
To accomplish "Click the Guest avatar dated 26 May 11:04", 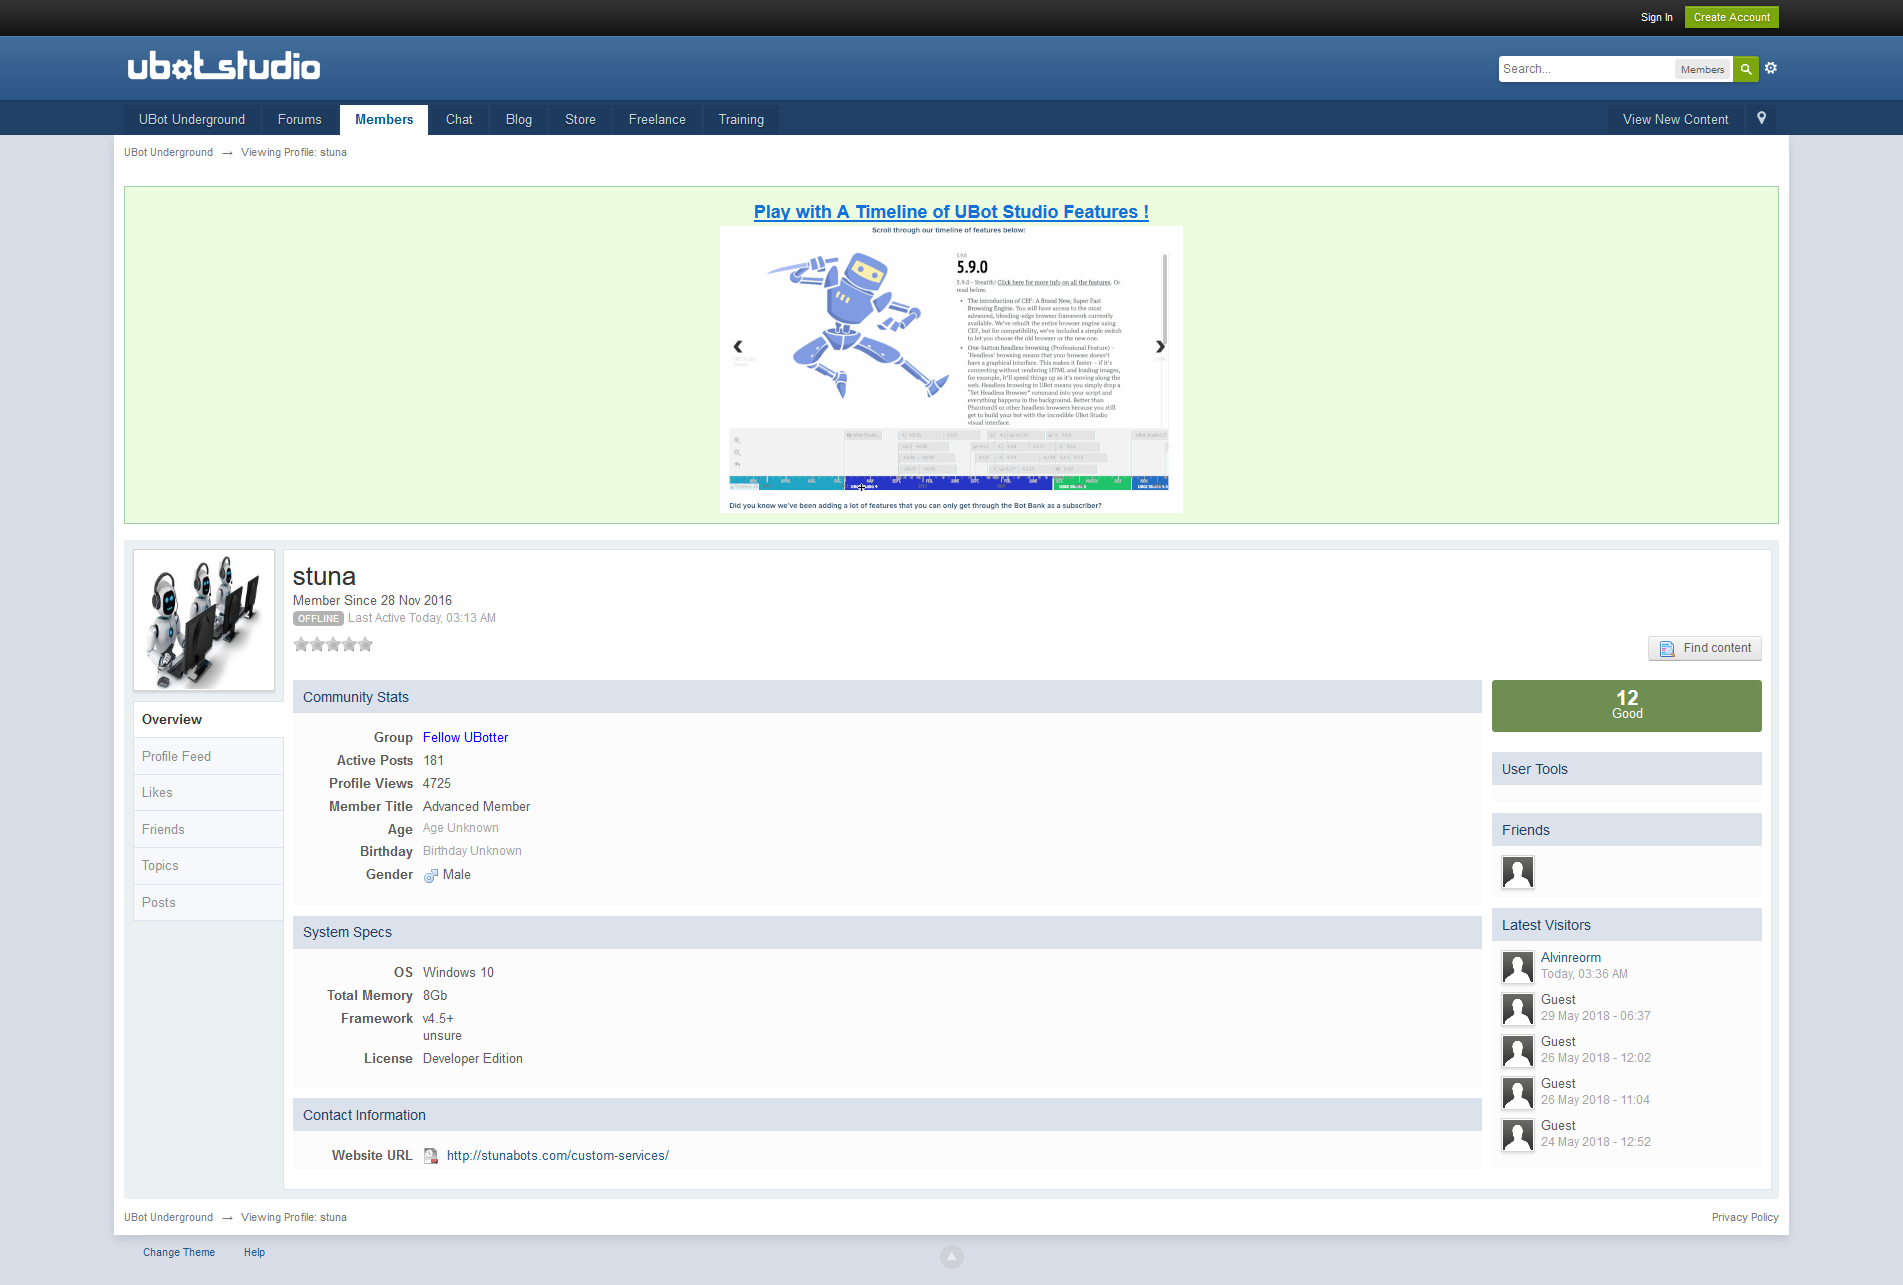I will tap(1518, 1093).
